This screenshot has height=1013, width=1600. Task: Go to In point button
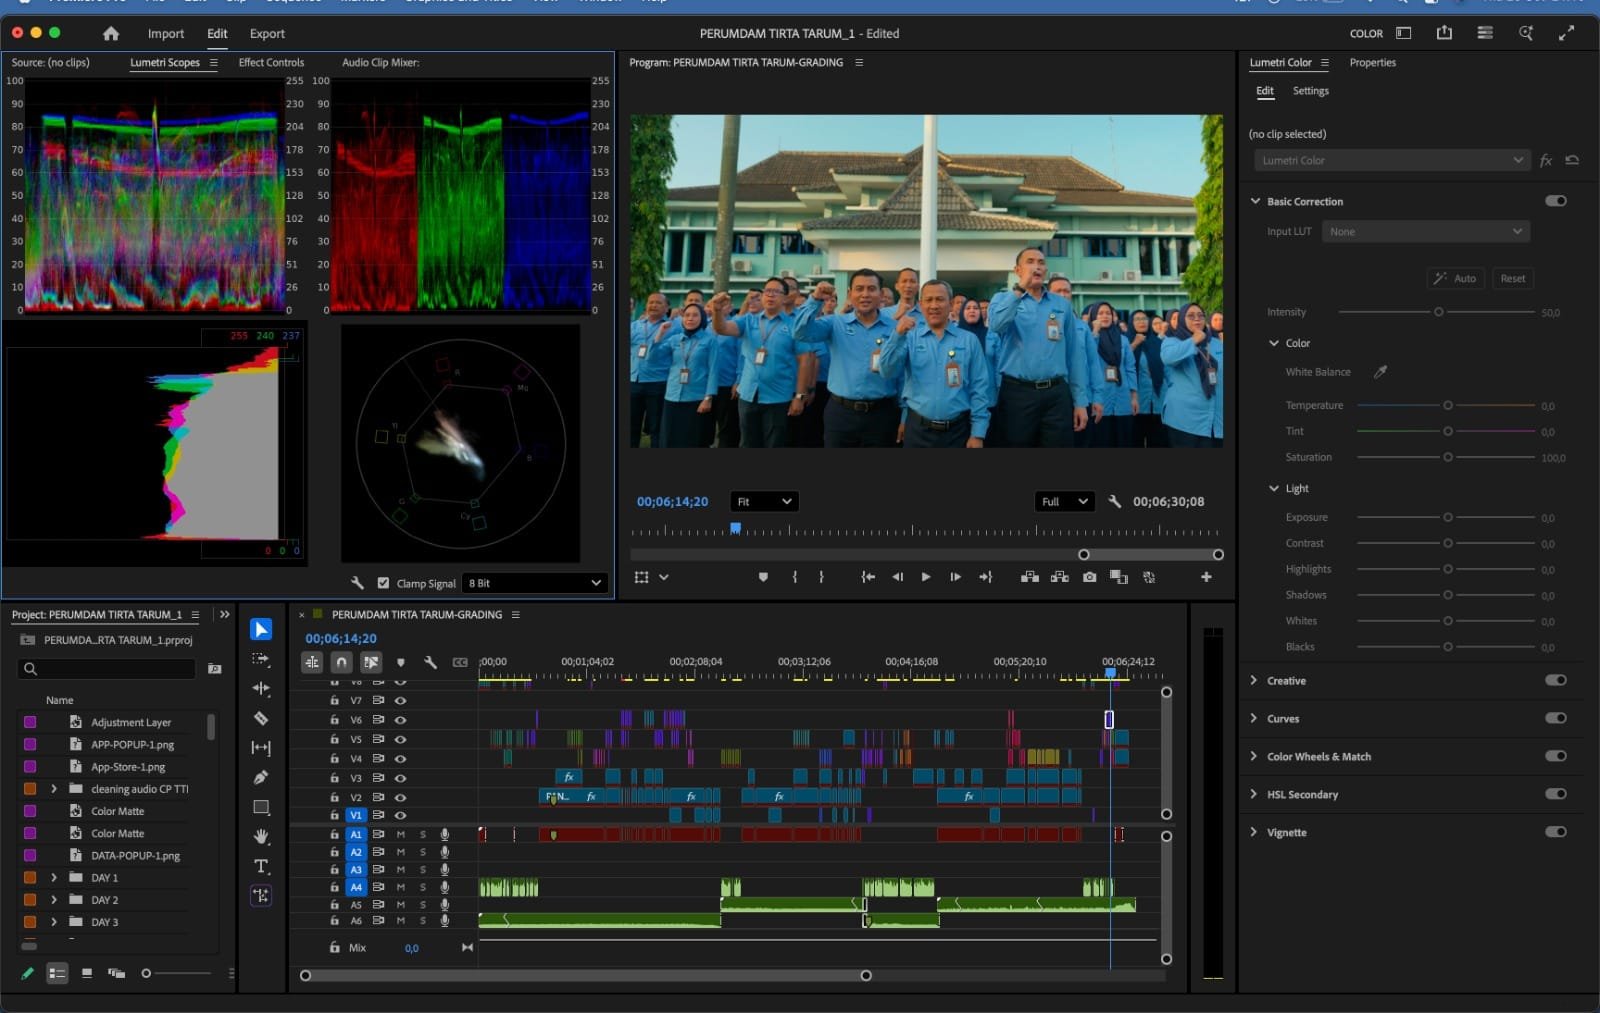tap(868, 577)
